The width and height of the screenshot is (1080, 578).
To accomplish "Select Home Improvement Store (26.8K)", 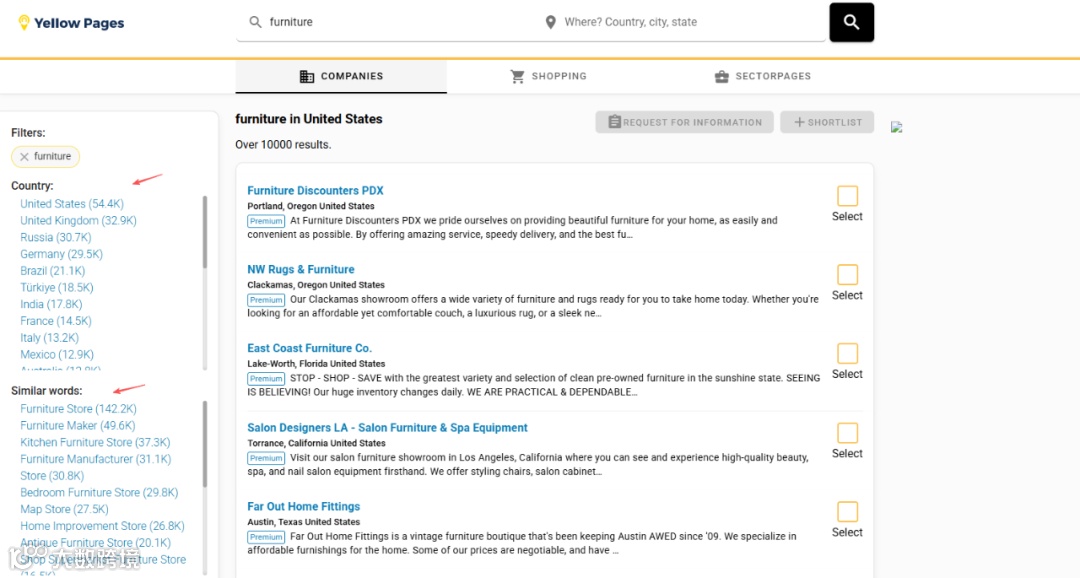I will tap(103, 526).
